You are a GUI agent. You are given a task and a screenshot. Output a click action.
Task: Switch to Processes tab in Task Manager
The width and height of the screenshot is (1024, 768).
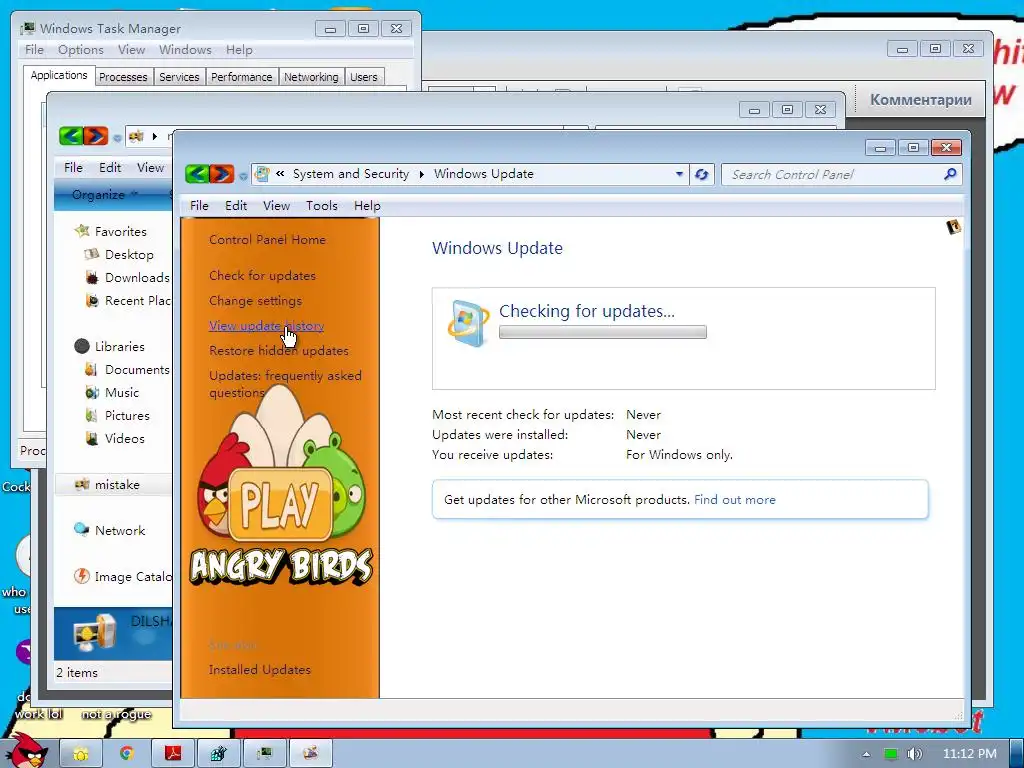click(x=123, y=77)
